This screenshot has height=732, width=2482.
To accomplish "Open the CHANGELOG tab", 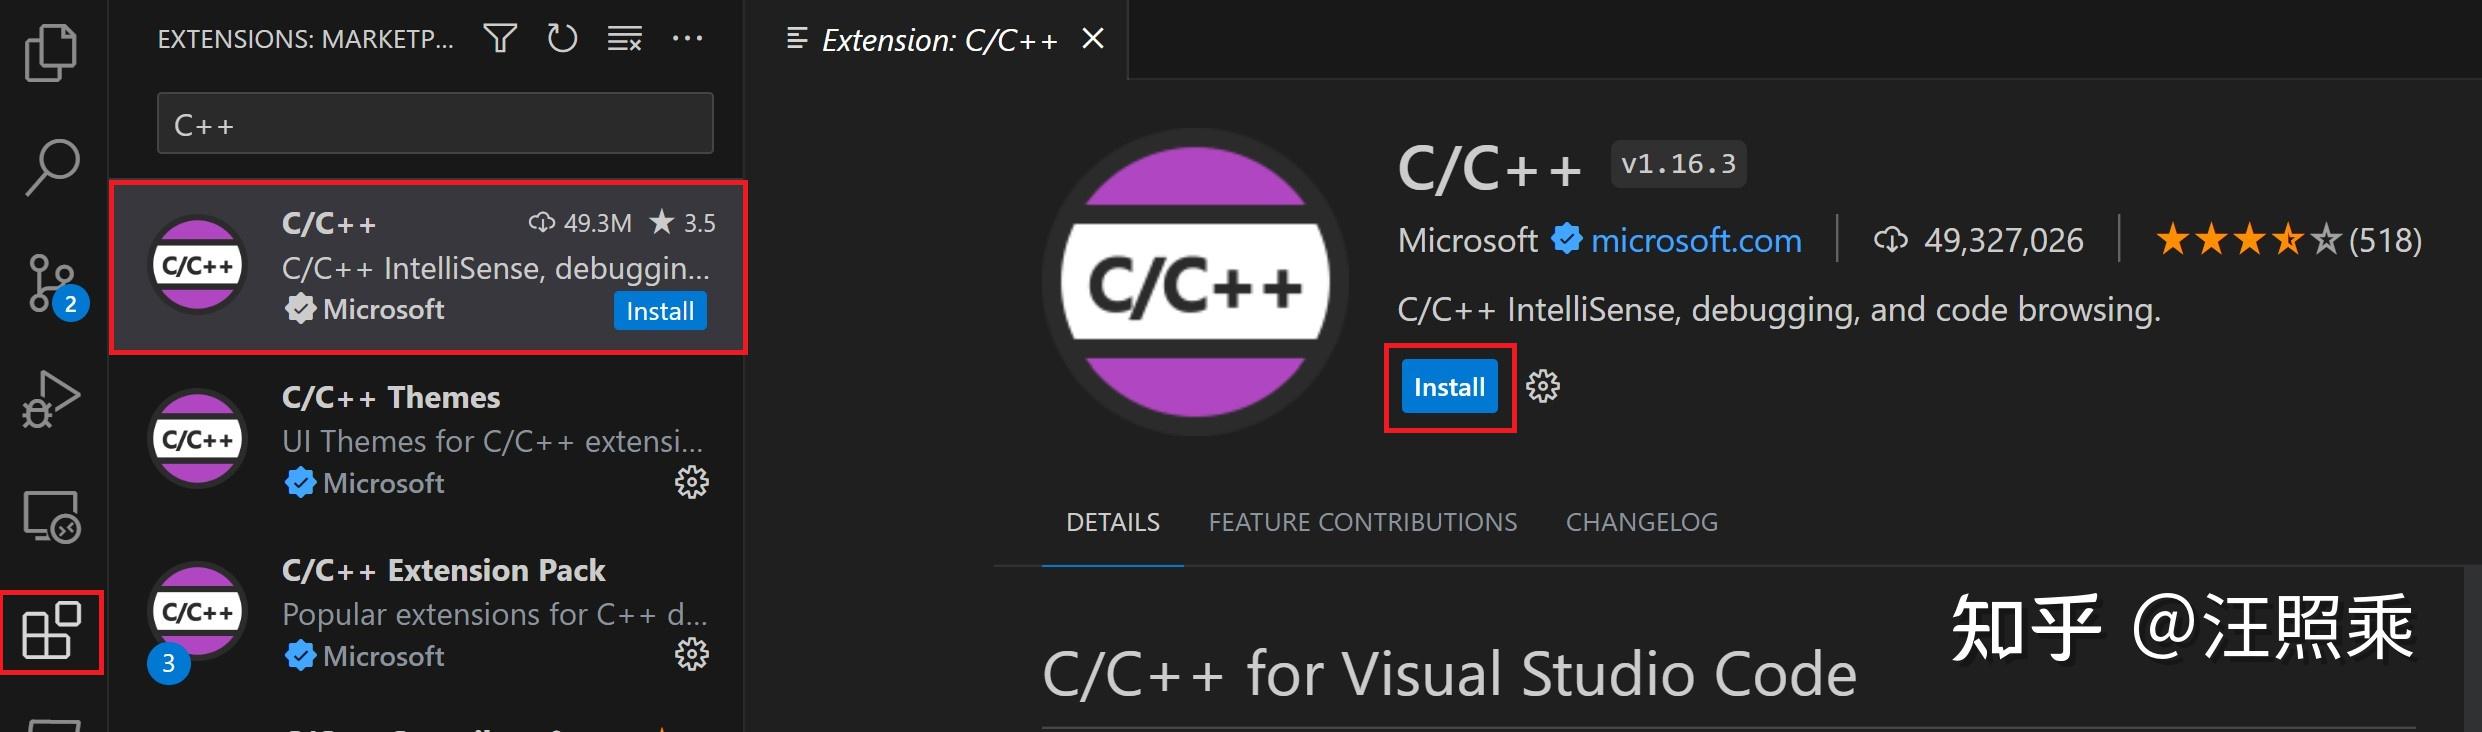I will coord(1640,521).
